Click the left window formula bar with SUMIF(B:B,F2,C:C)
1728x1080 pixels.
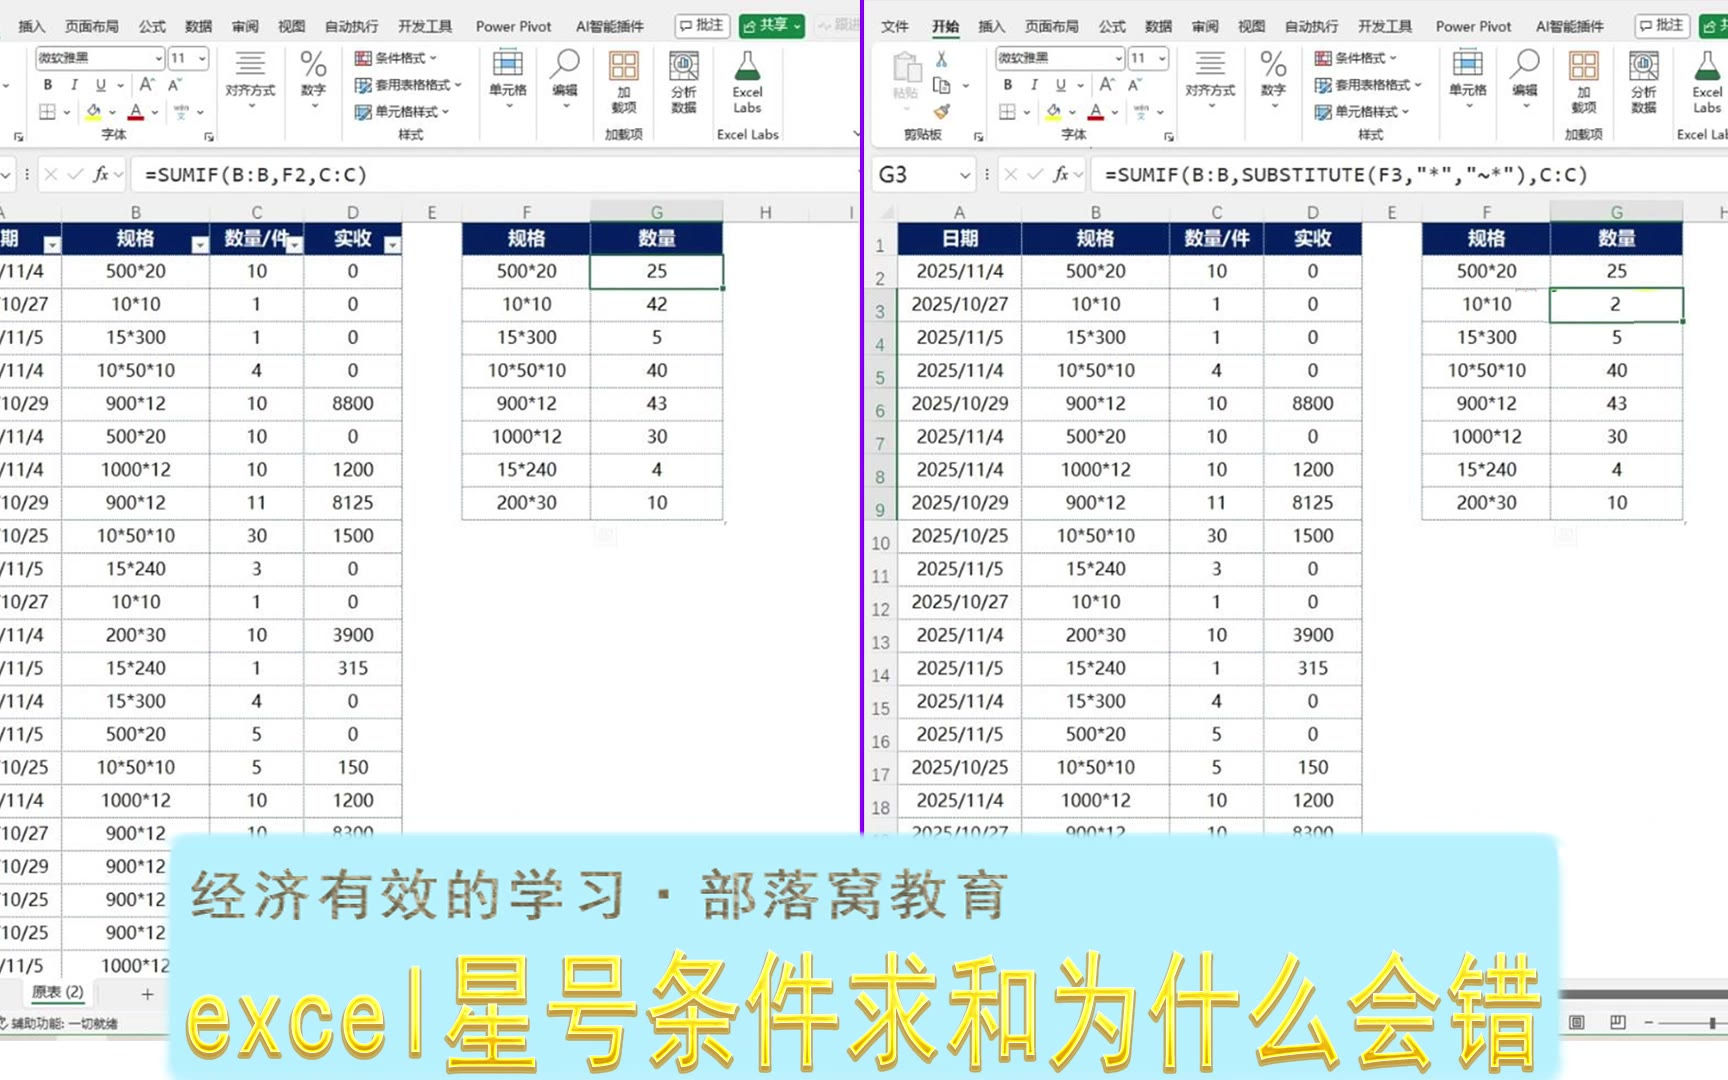tap(495, 175)
